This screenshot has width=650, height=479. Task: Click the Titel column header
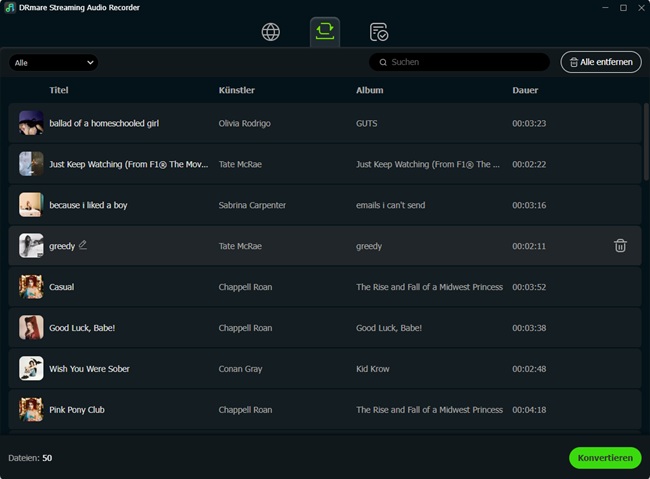59,90
